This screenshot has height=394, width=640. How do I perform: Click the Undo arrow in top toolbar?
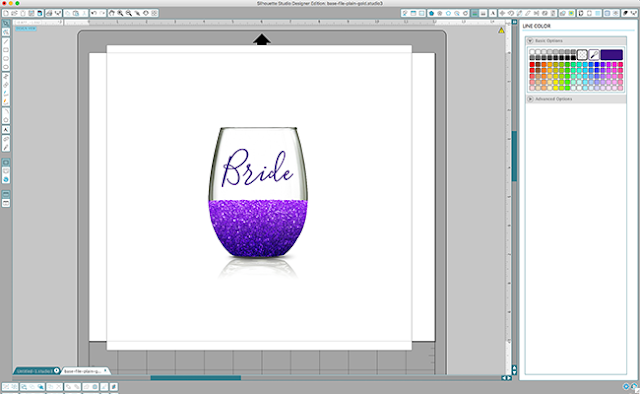click(93, 13)
